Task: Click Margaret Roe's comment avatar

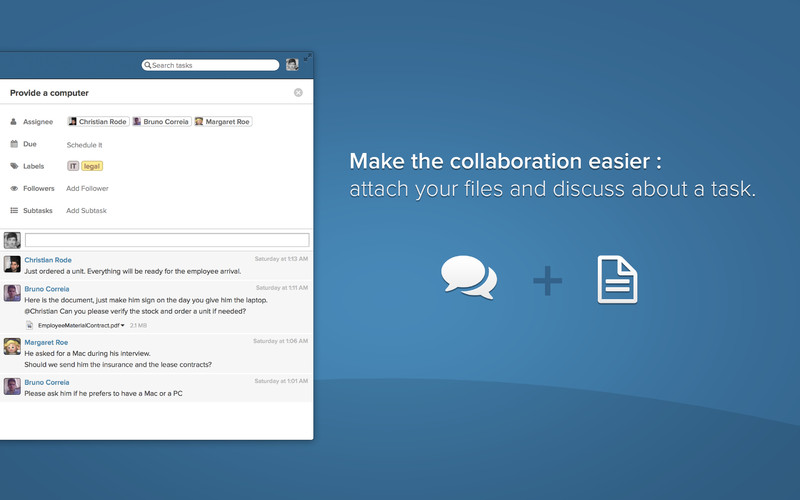Action: [x=12, y=346]
